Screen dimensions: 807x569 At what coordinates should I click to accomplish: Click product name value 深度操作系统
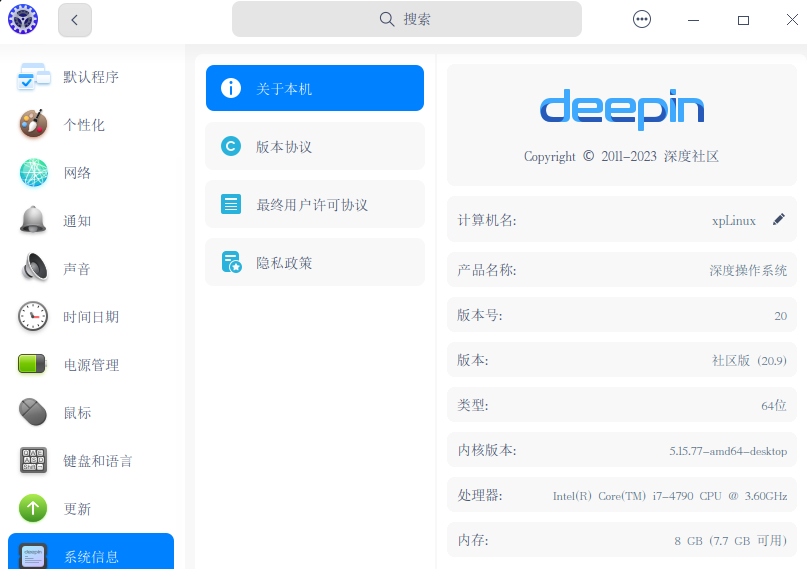pos(748,271)
